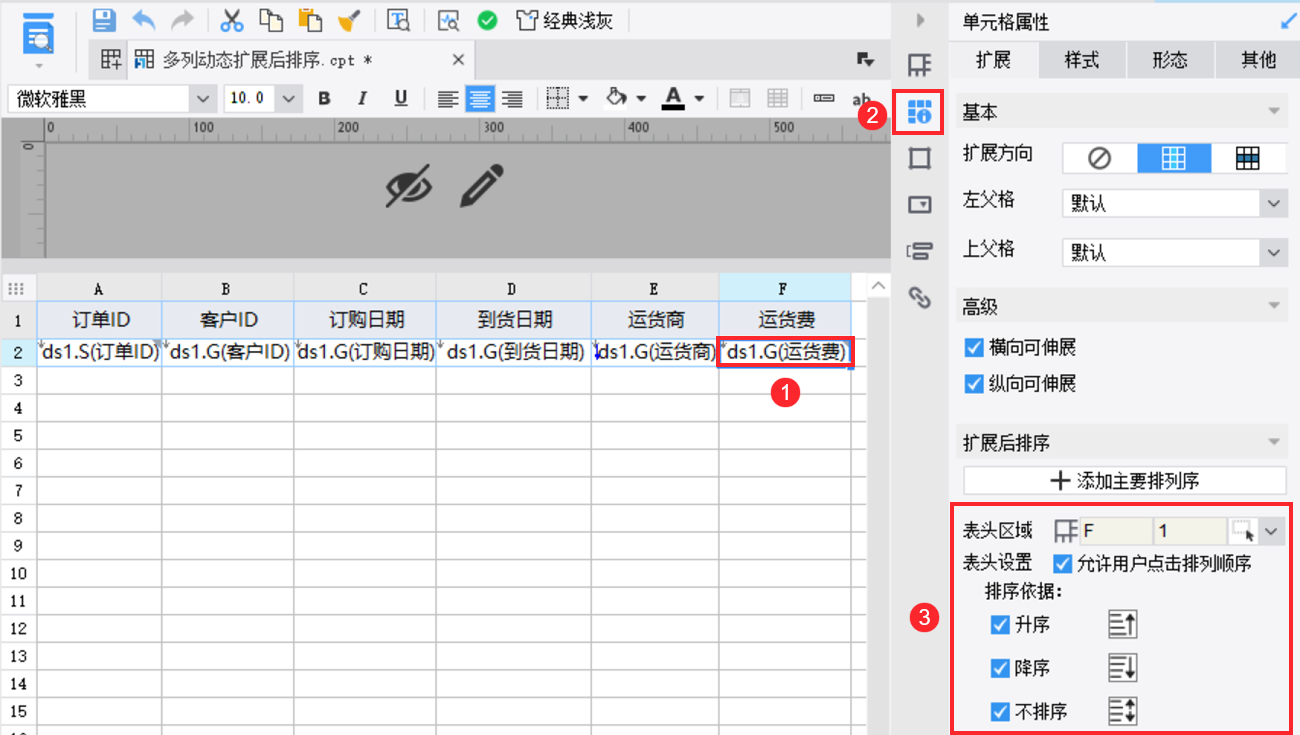
Task: Click the unmerge cells grid icon
Action: pos(777,98)
